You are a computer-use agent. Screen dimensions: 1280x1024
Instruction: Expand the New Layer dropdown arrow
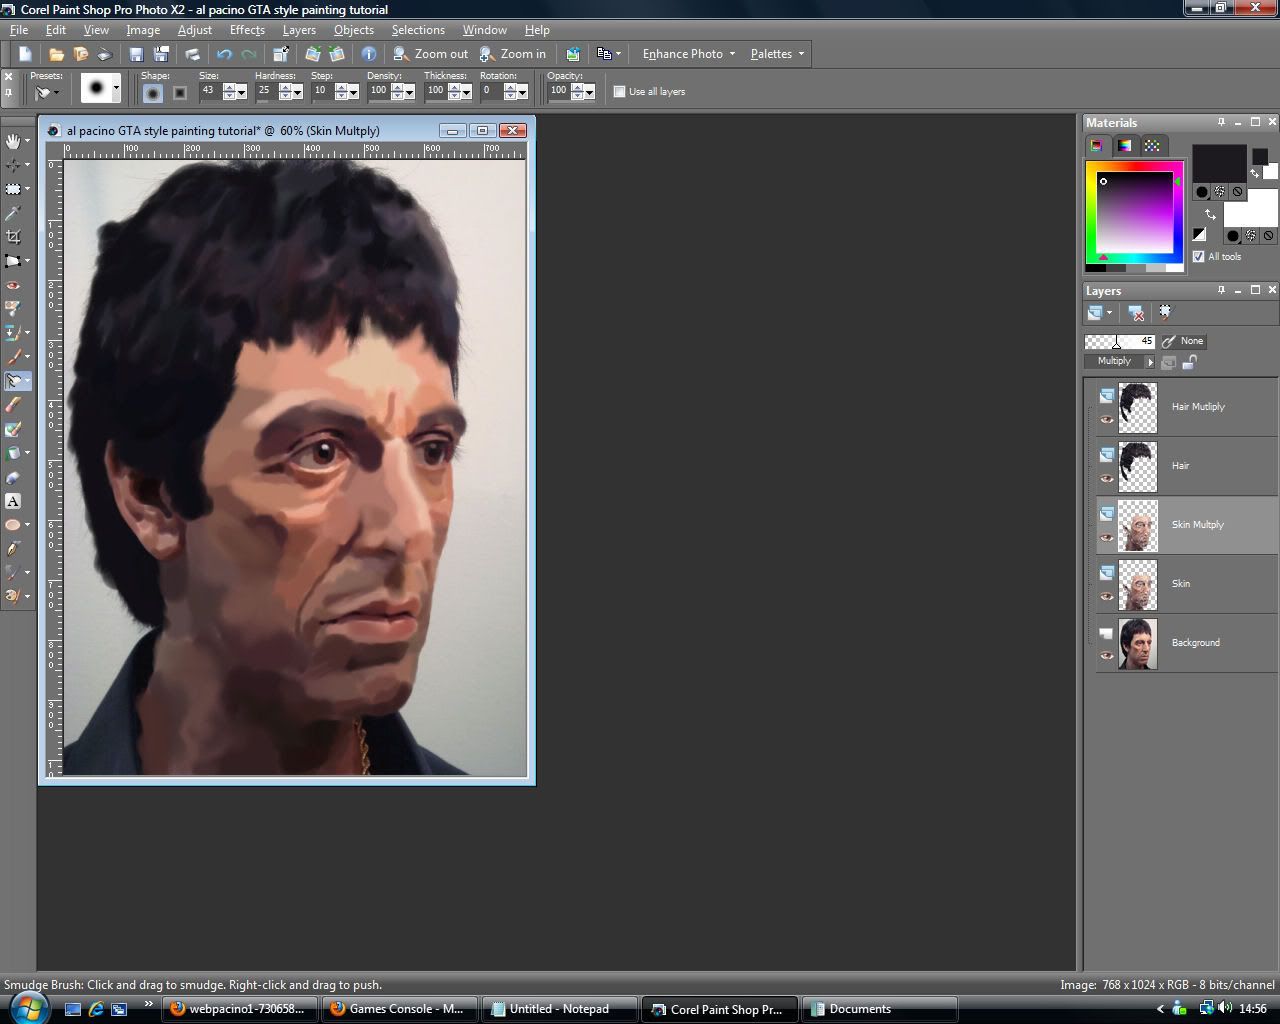pos(1109,313)
